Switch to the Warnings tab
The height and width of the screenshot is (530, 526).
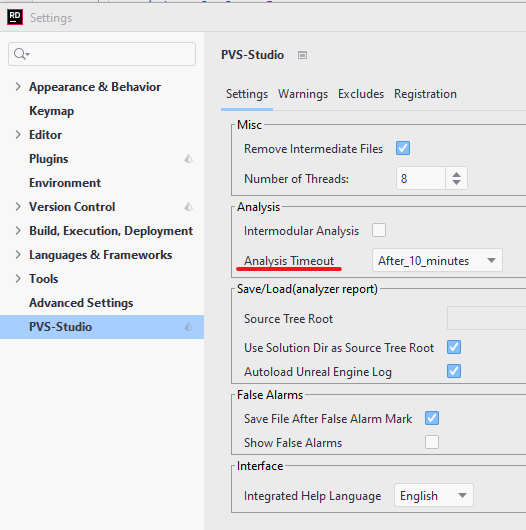[x=303, y=94]
